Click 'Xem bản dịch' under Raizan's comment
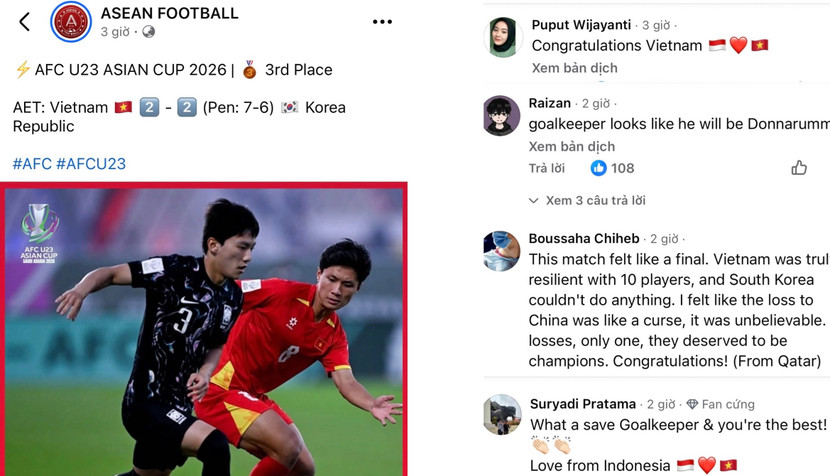This screenshot has height=476, width=830. [572, 147]
